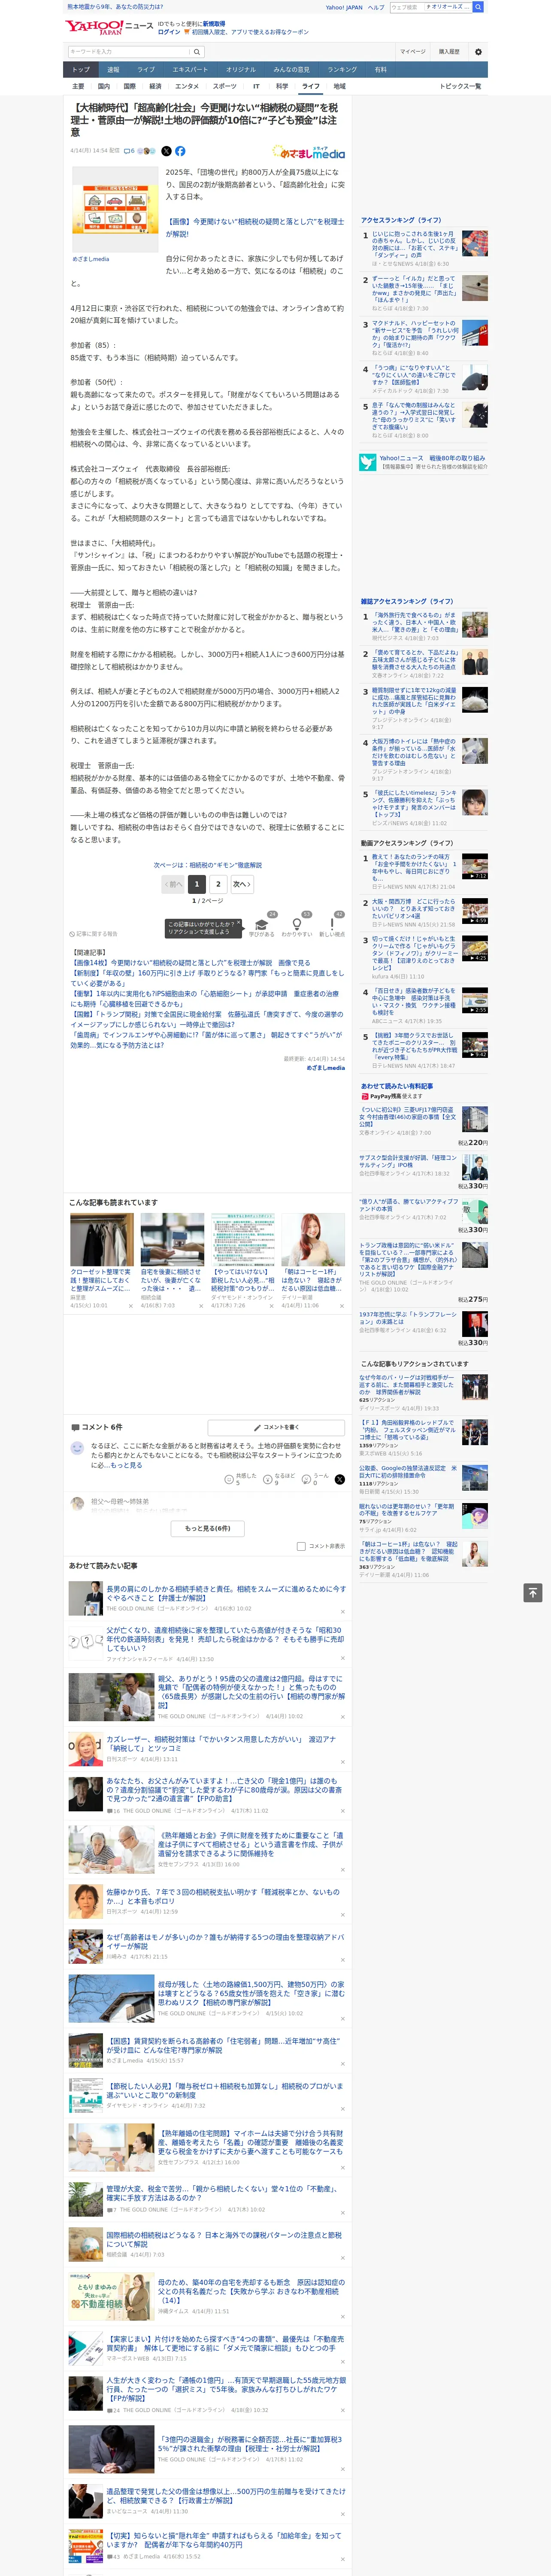Open the comment count bubble icon showing 6
The height and width of the screenshot is (2576, 551).
tap(129, 151)
